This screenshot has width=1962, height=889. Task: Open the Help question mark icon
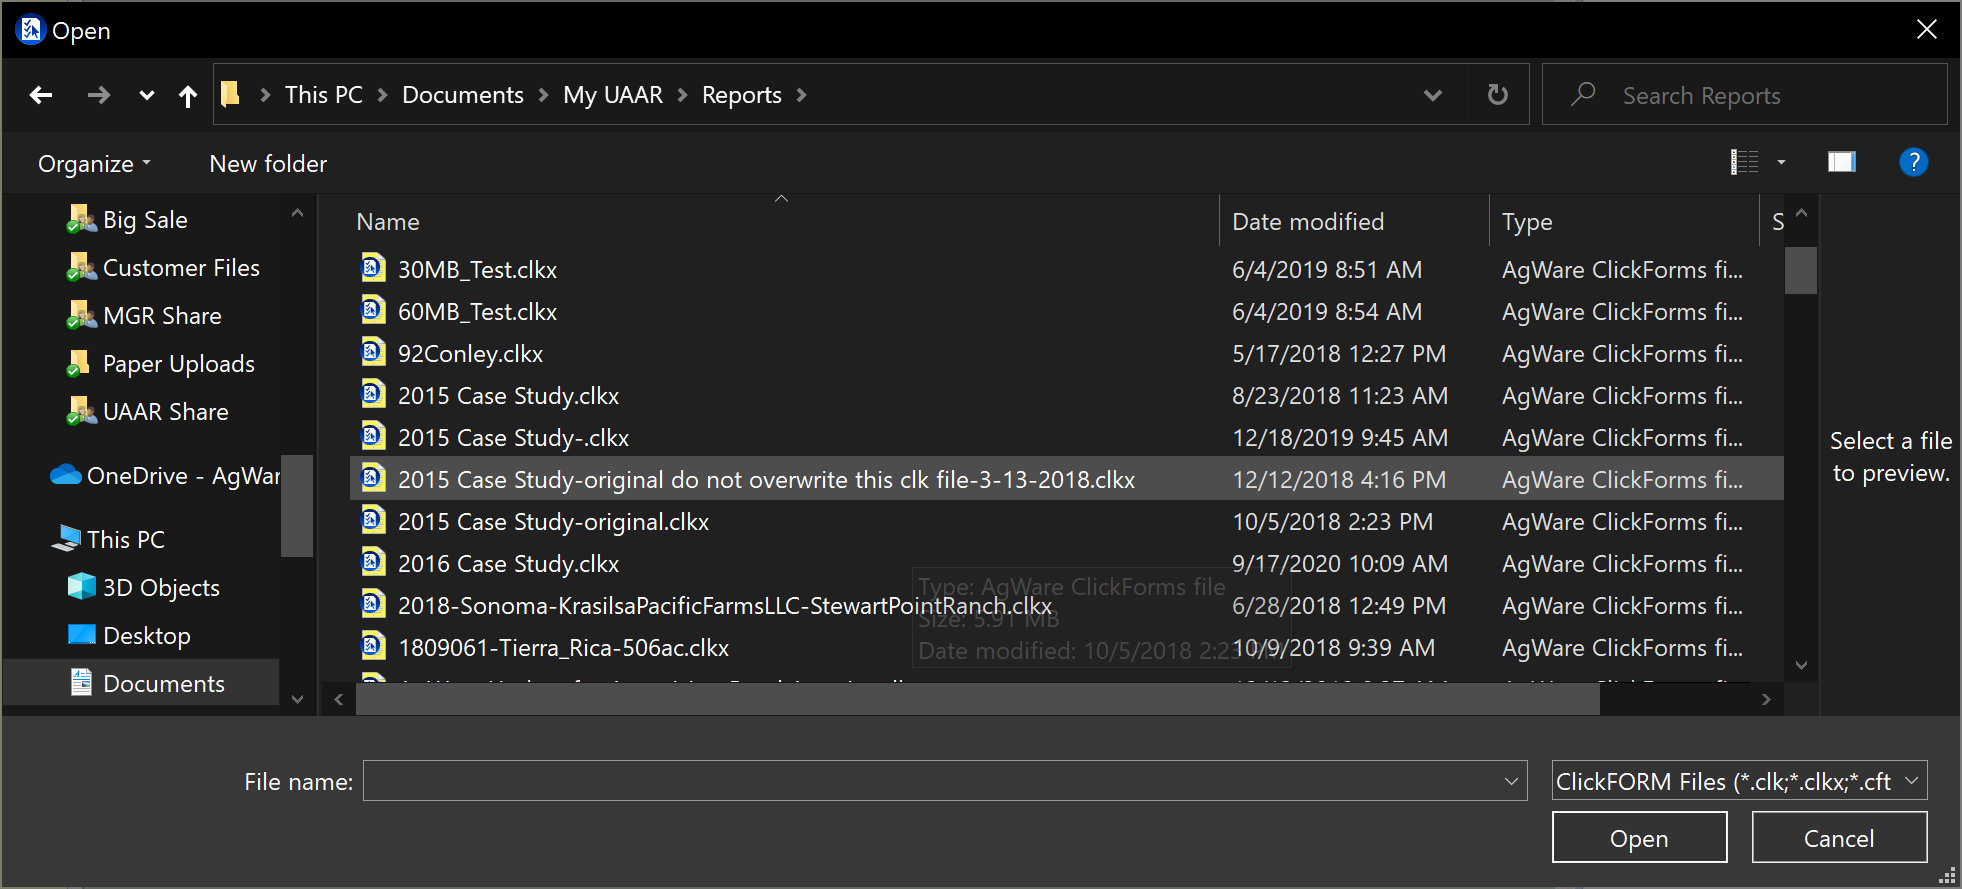click(x=1912, y=162)
